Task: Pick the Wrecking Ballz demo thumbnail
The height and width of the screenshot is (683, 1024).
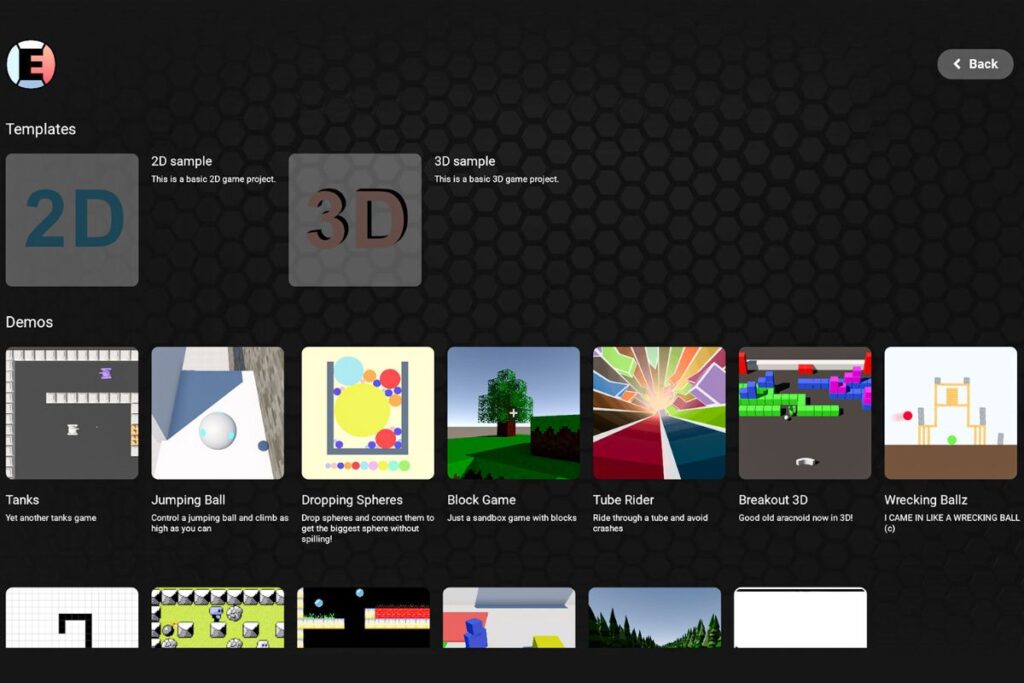Action: coord(950,413)
